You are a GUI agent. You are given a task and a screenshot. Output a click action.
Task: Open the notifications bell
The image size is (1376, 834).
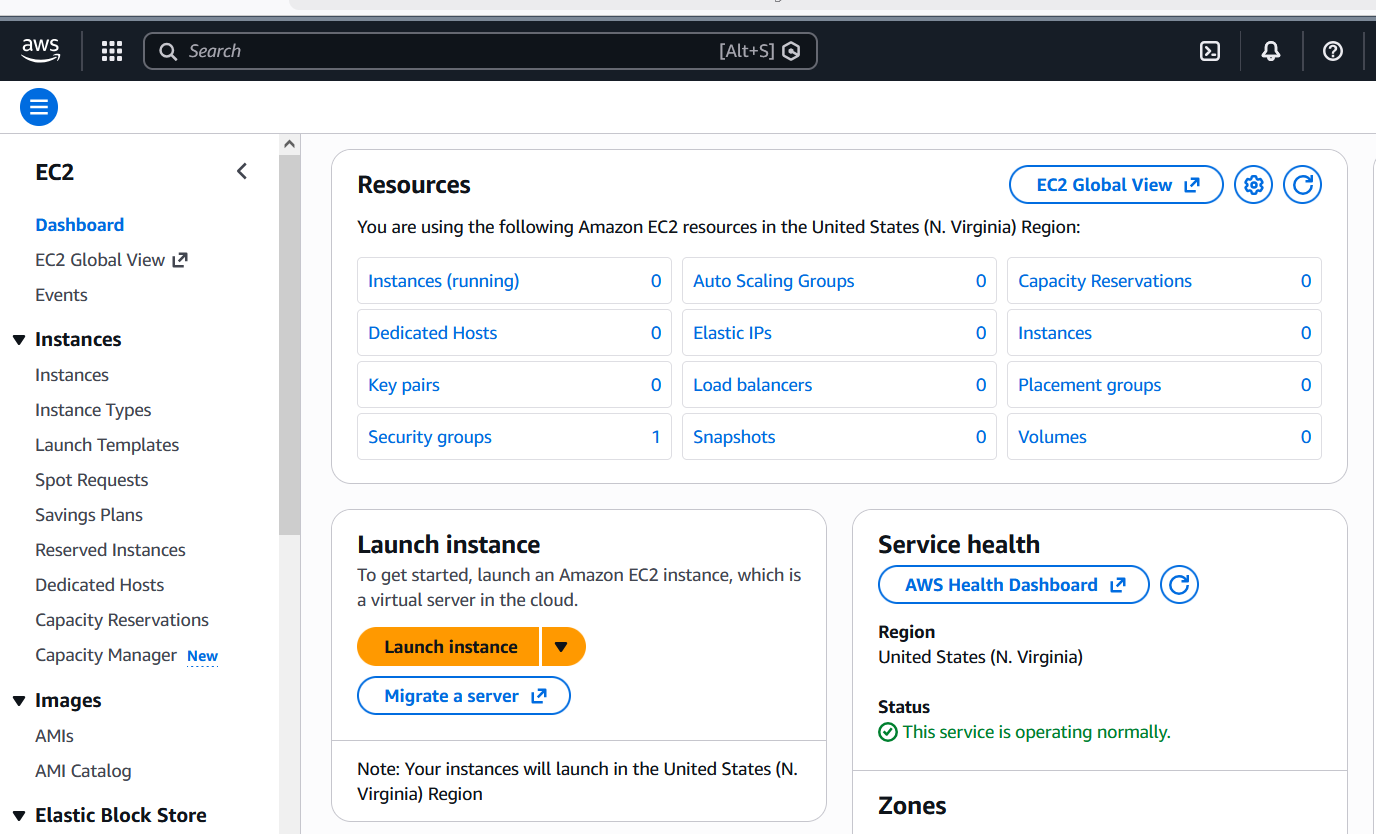point(1270,50)
